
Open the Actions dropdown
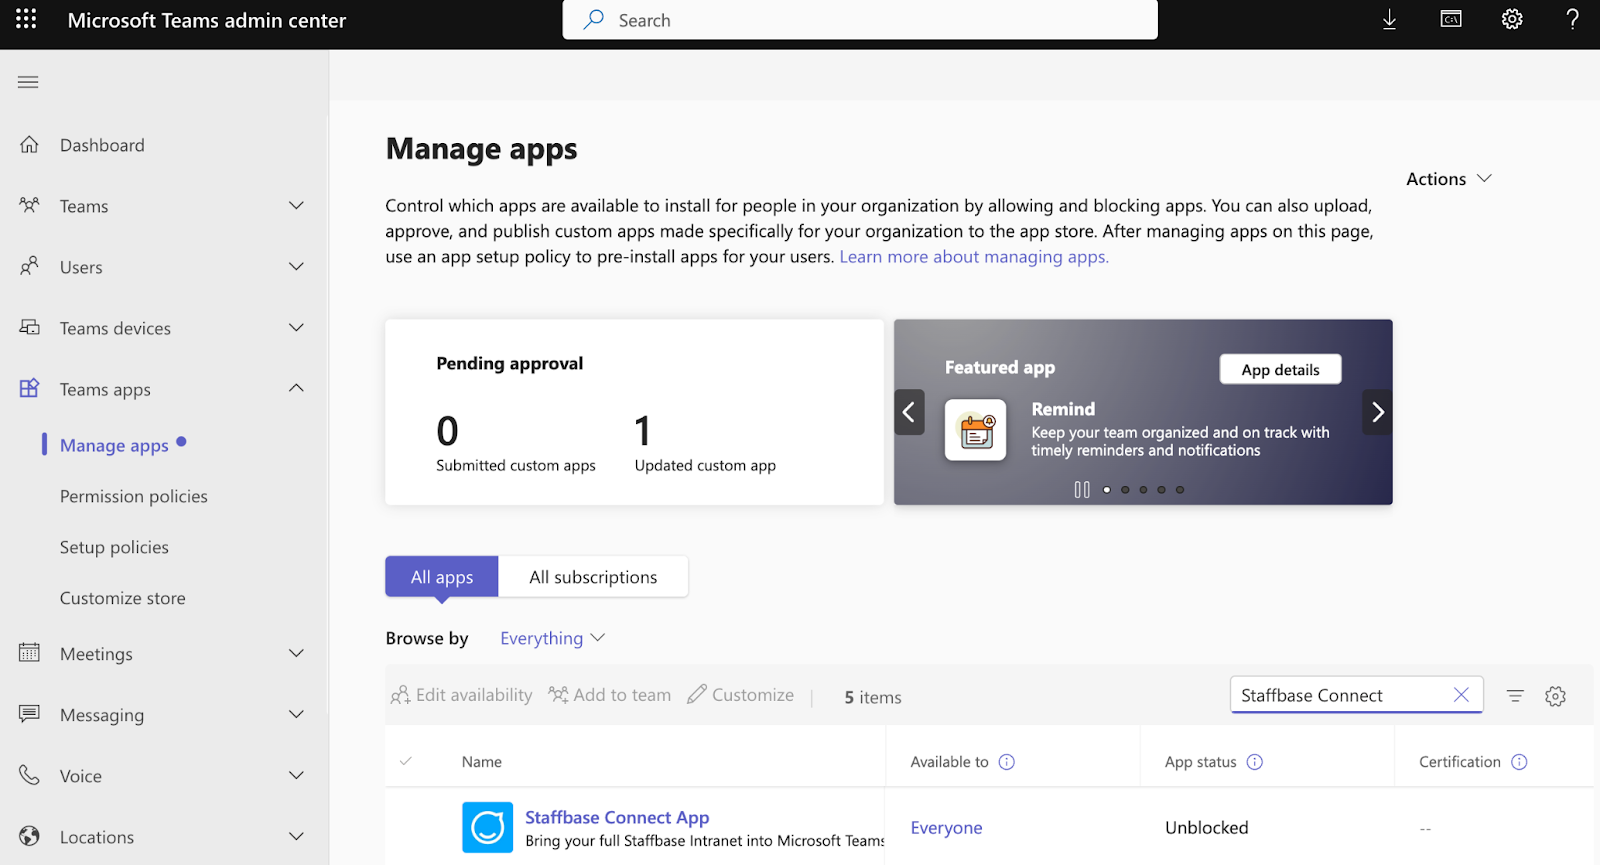(1449, 179)
